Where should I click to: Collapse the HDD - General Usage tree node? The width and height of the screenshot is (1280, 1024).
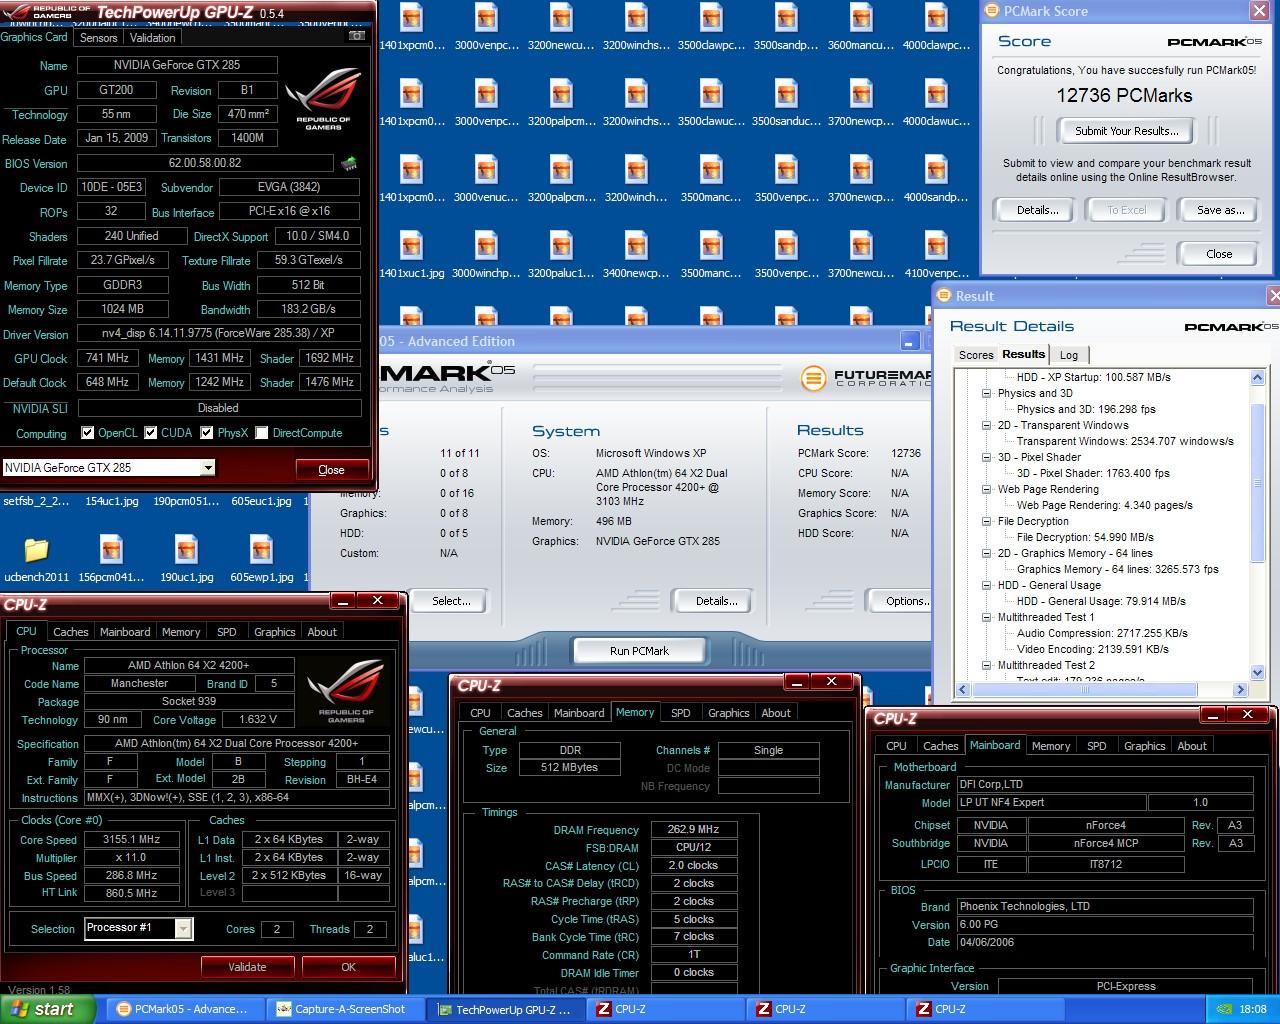point(986,585)
